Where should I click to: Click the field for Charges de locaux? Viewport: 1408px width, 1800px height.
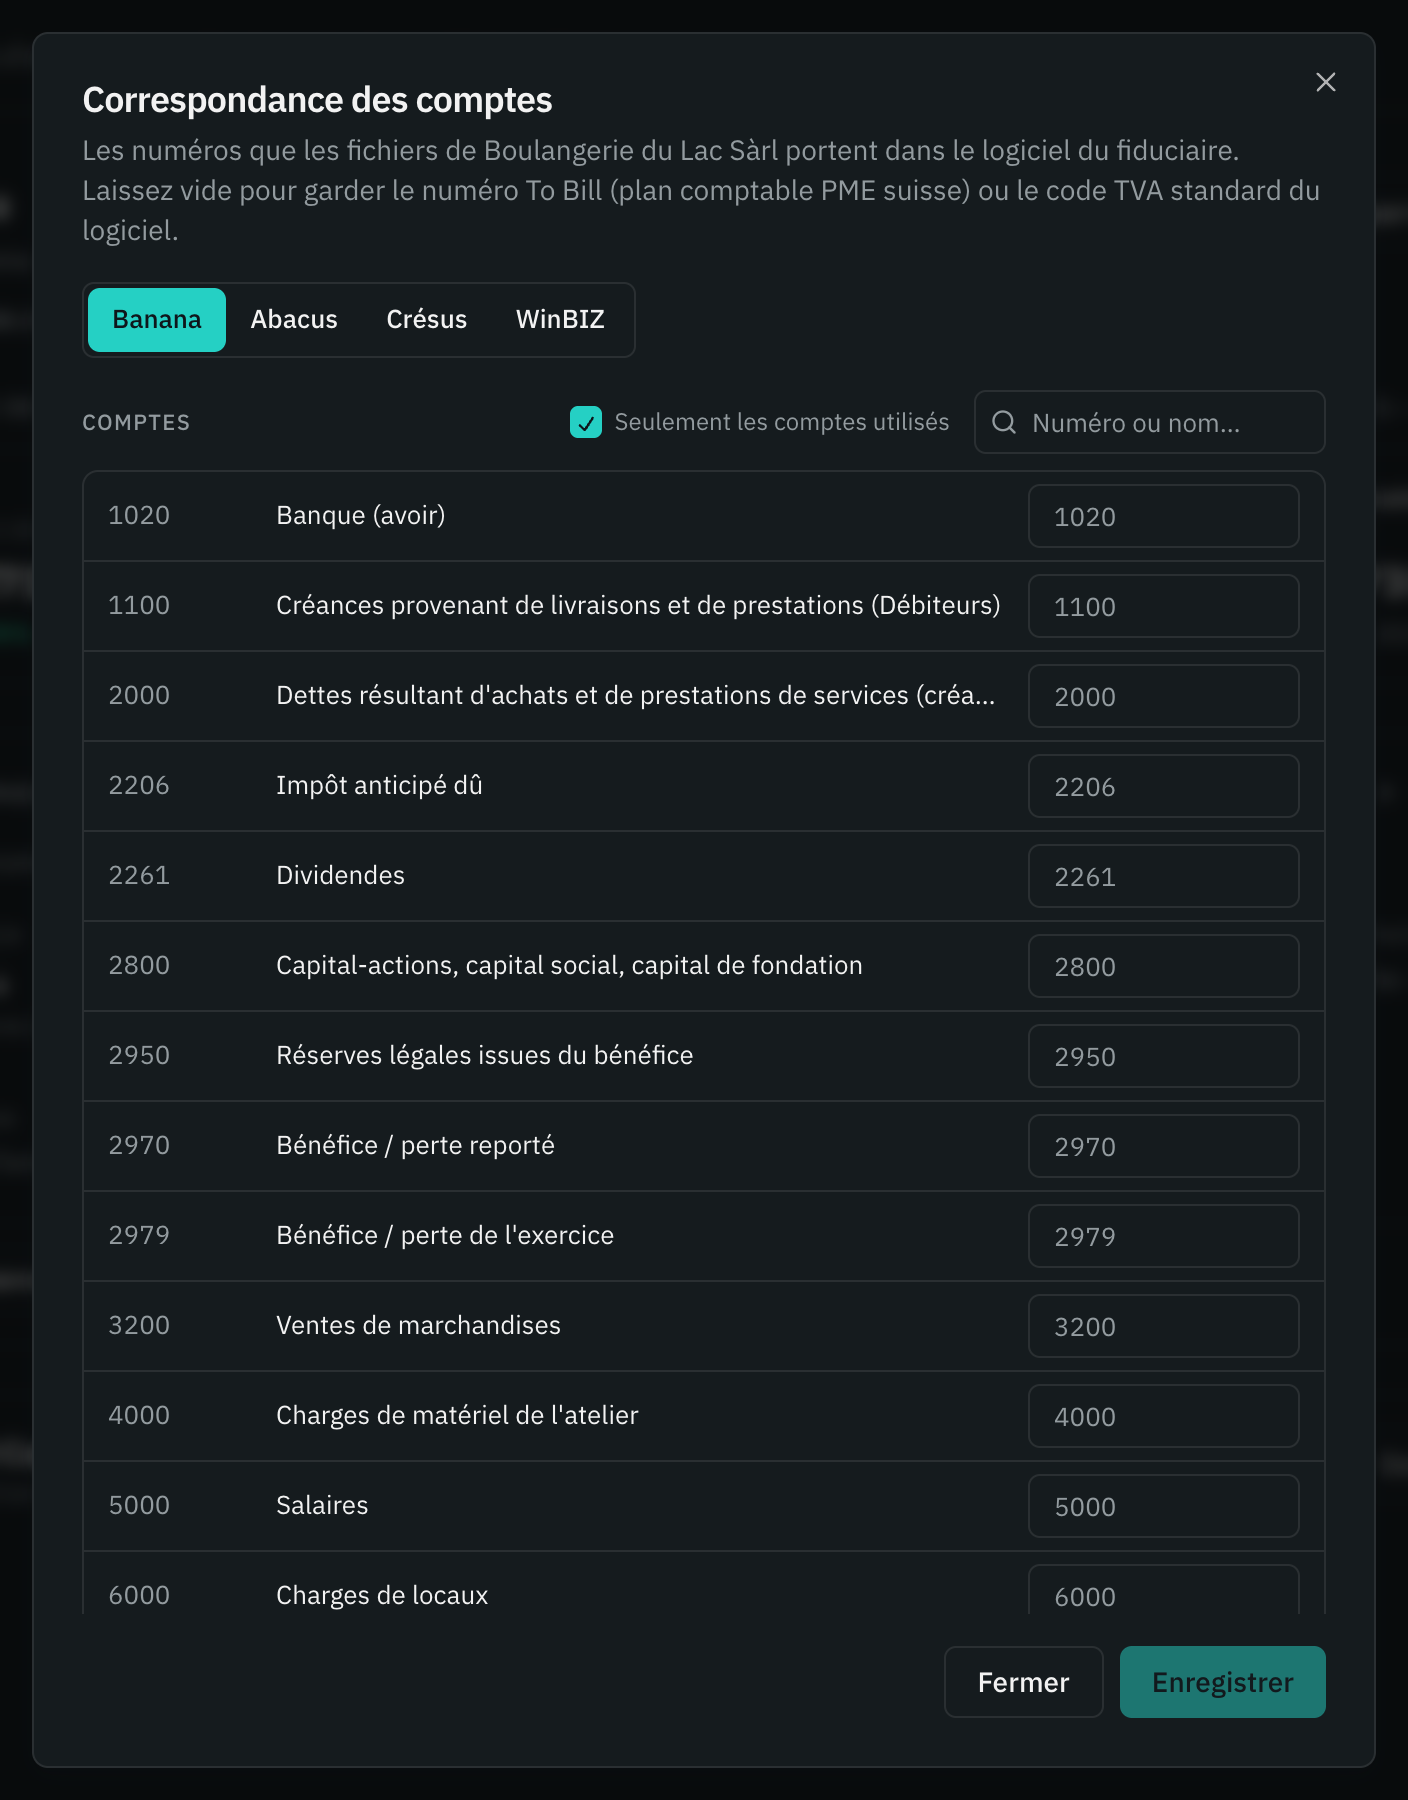[x=1164, y=1590]
